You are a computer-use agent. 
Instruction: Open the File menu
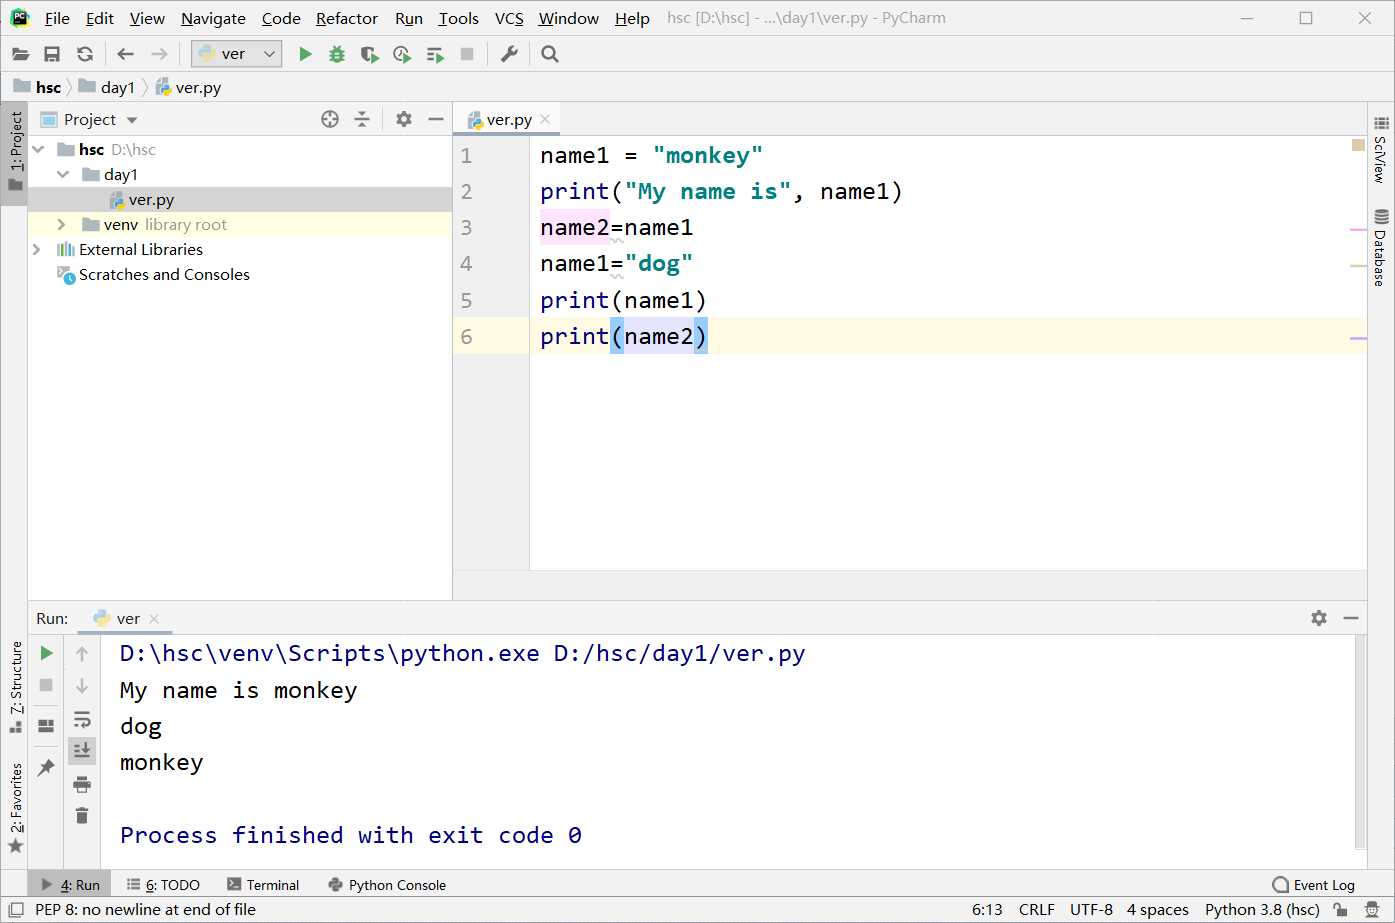click(57, 18)
